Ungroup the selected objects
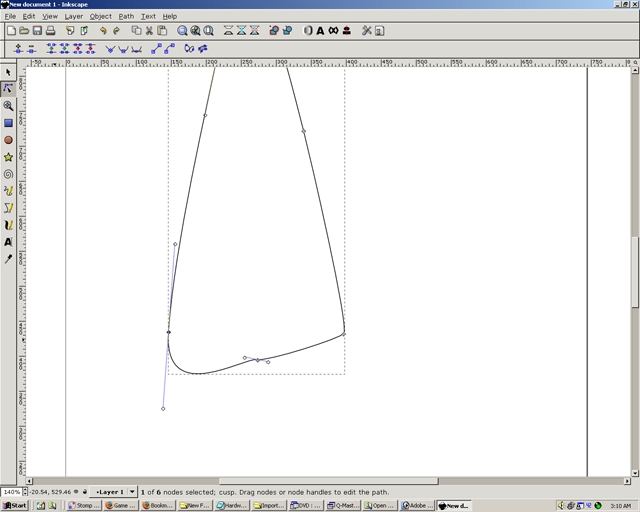The height and width of the screenshot is (512, 640). 287,31
